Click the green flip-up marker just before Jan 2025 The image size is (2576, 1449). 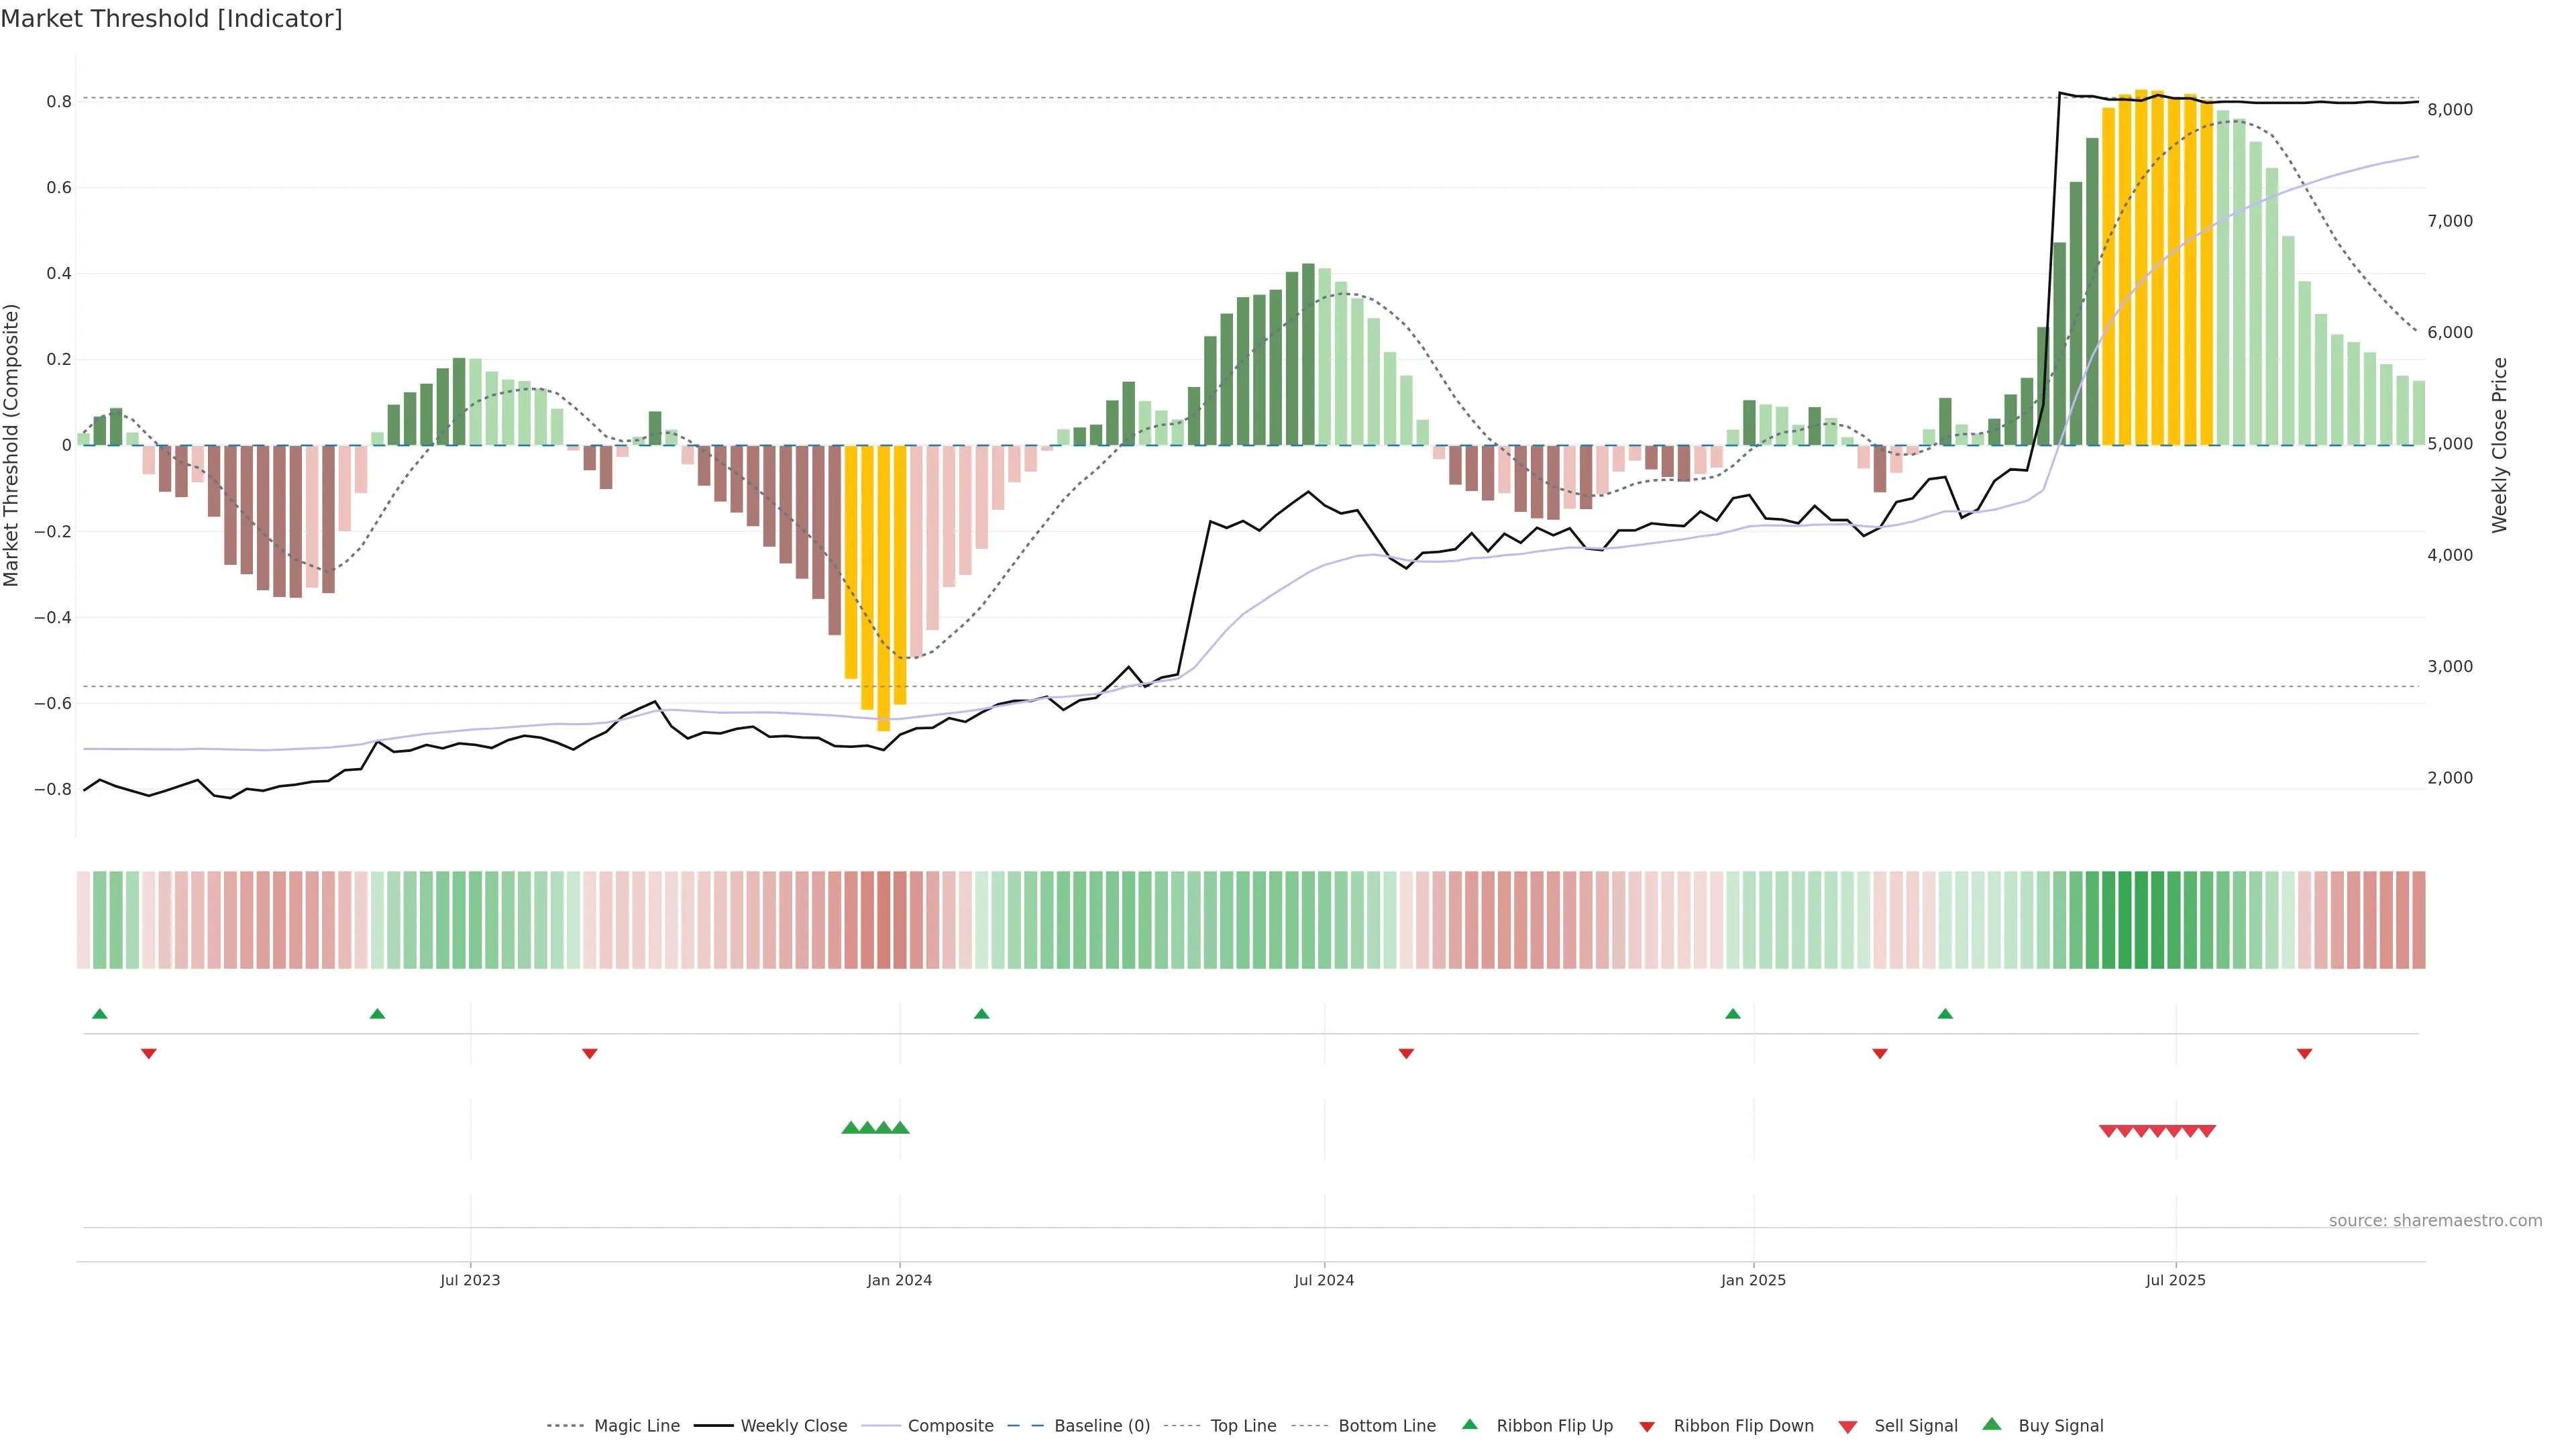(x=1733, y=1014)
